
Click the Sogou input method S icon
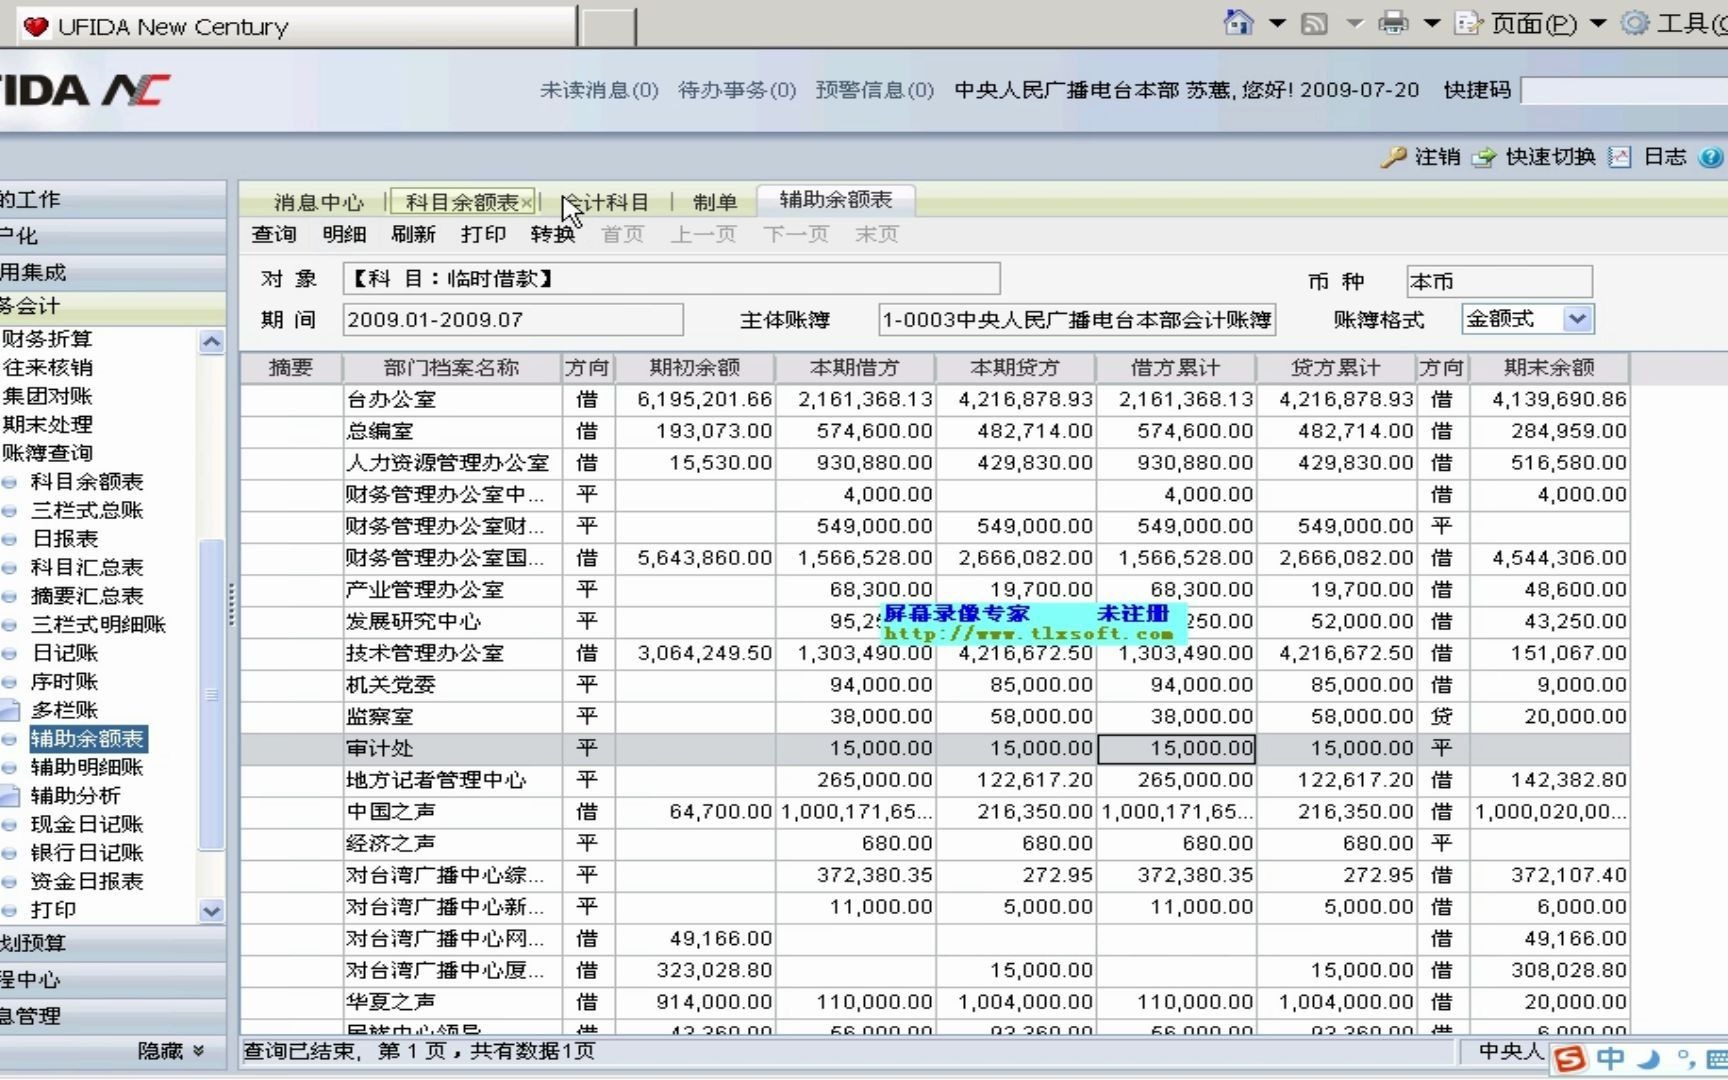(x=1570, y=1059)
